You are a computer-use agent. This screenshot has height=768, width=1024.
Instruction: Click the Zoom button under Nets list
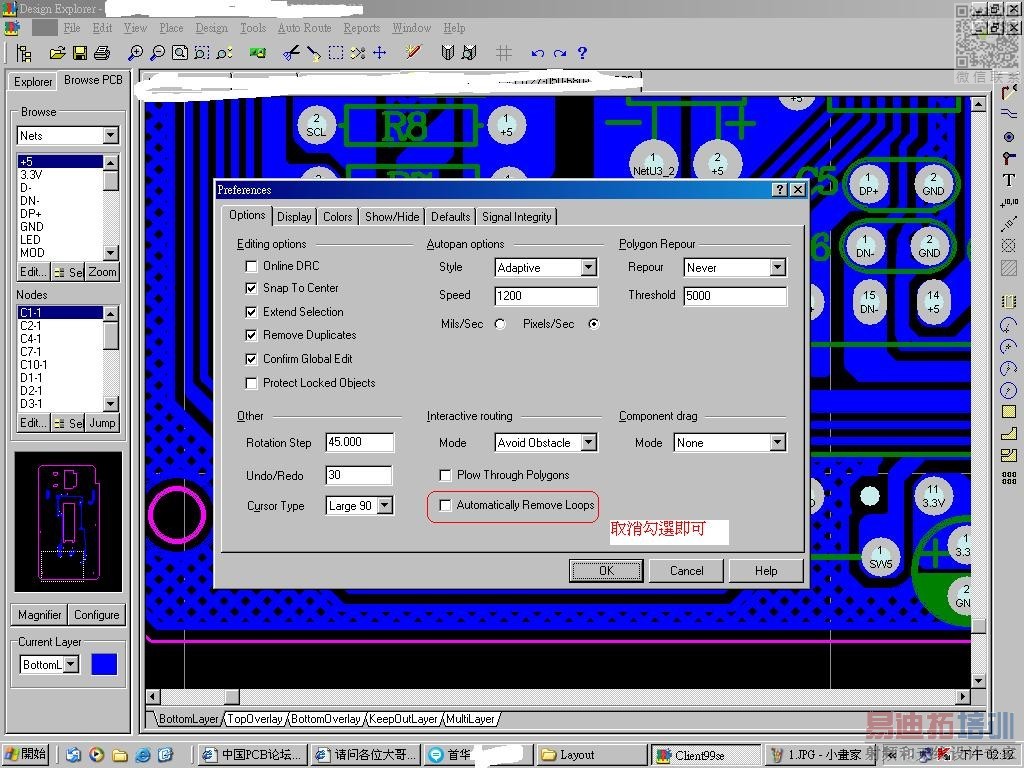click(x=103, y=272)
